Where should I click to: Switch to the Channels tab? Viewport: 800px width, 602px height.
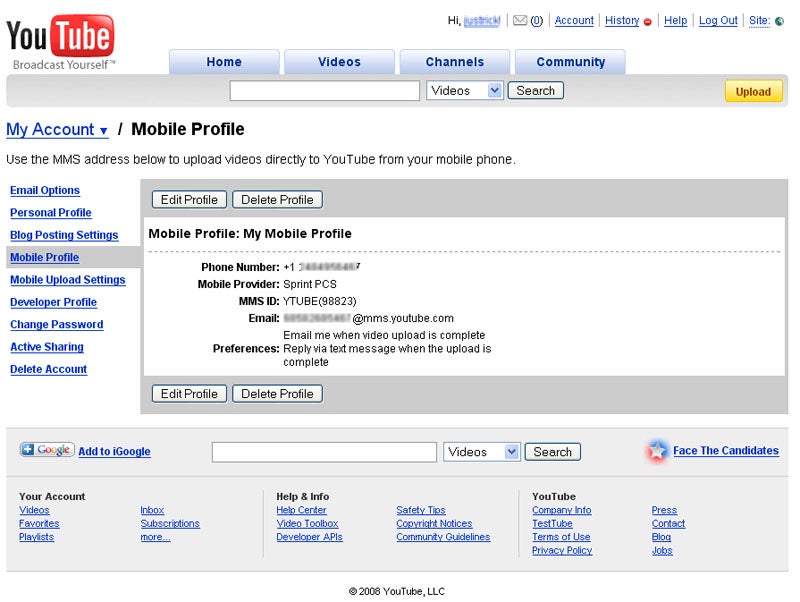click(x=455, y=62)
